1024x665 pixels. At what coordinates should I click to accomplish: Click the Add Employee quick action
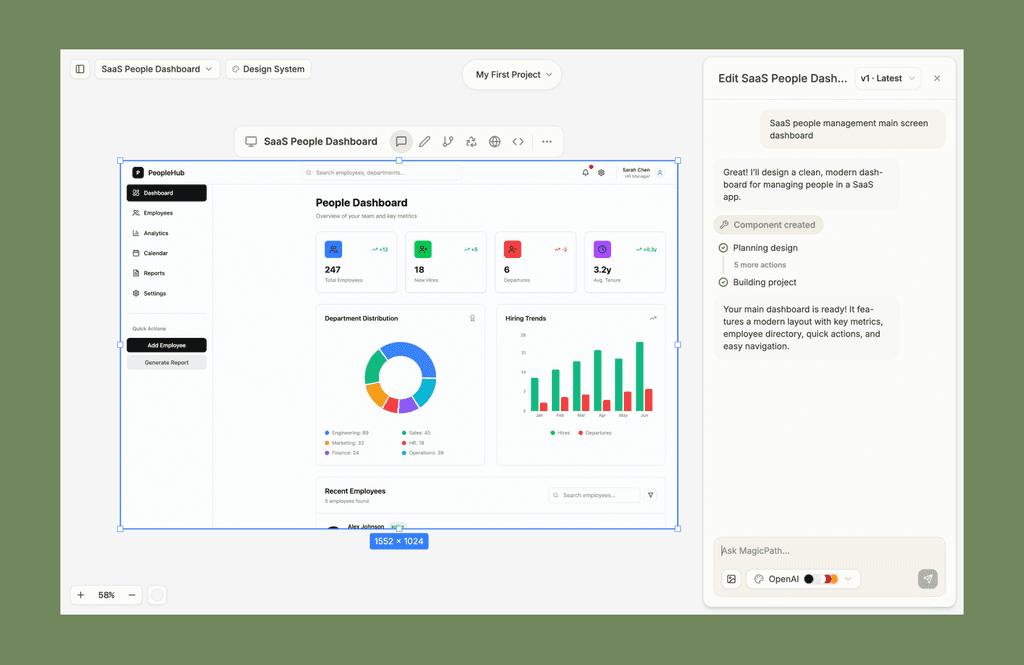[x=166, y=344]
